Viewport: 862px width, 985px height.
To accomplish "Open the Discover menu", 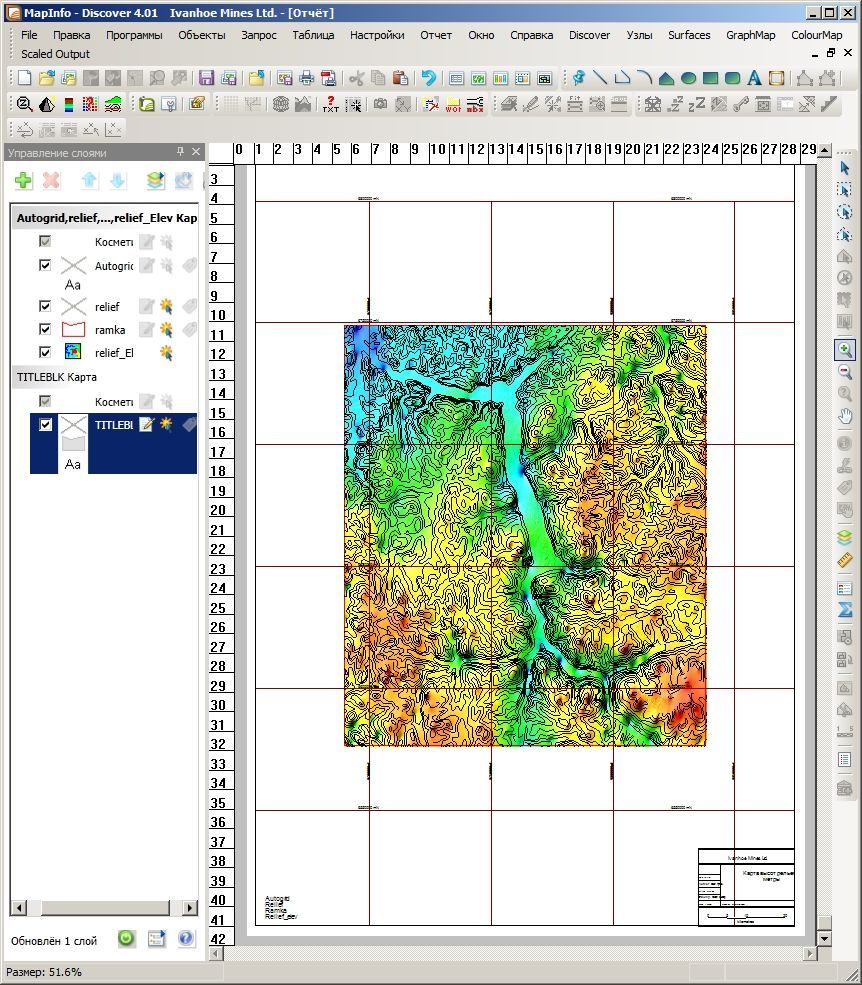I will point(589,35).
